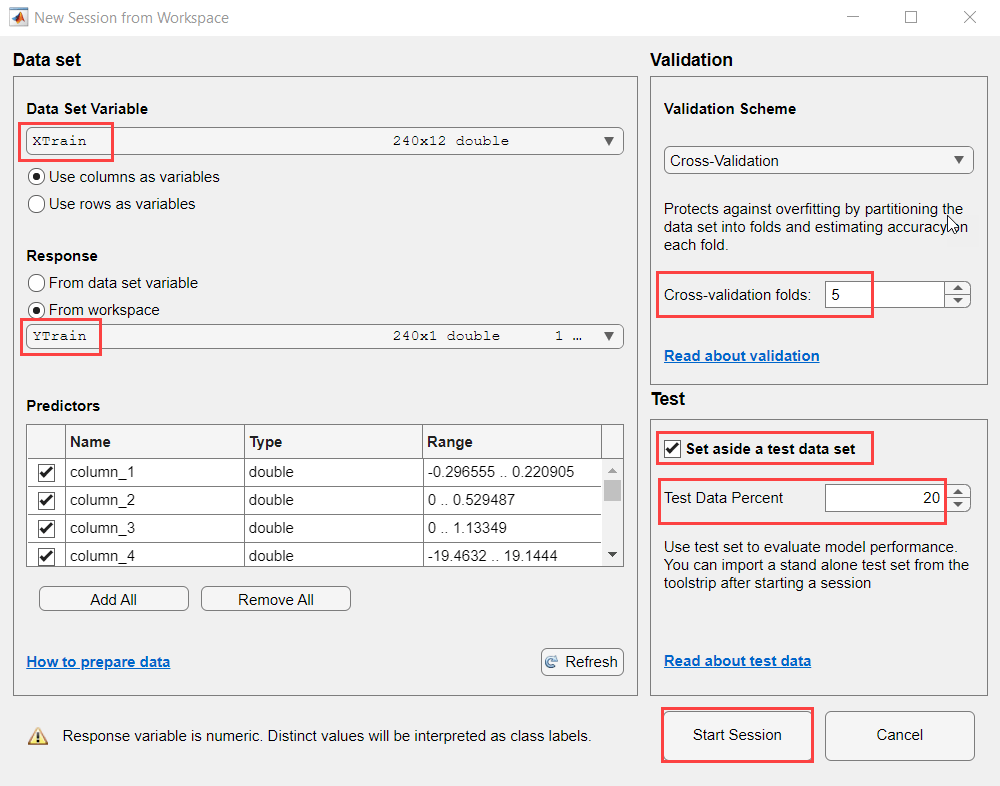Viewport: 1000px width, 786px height.
Task: Decrease cross-validation folds with down arrow
Action: click(x=958, y=301)
